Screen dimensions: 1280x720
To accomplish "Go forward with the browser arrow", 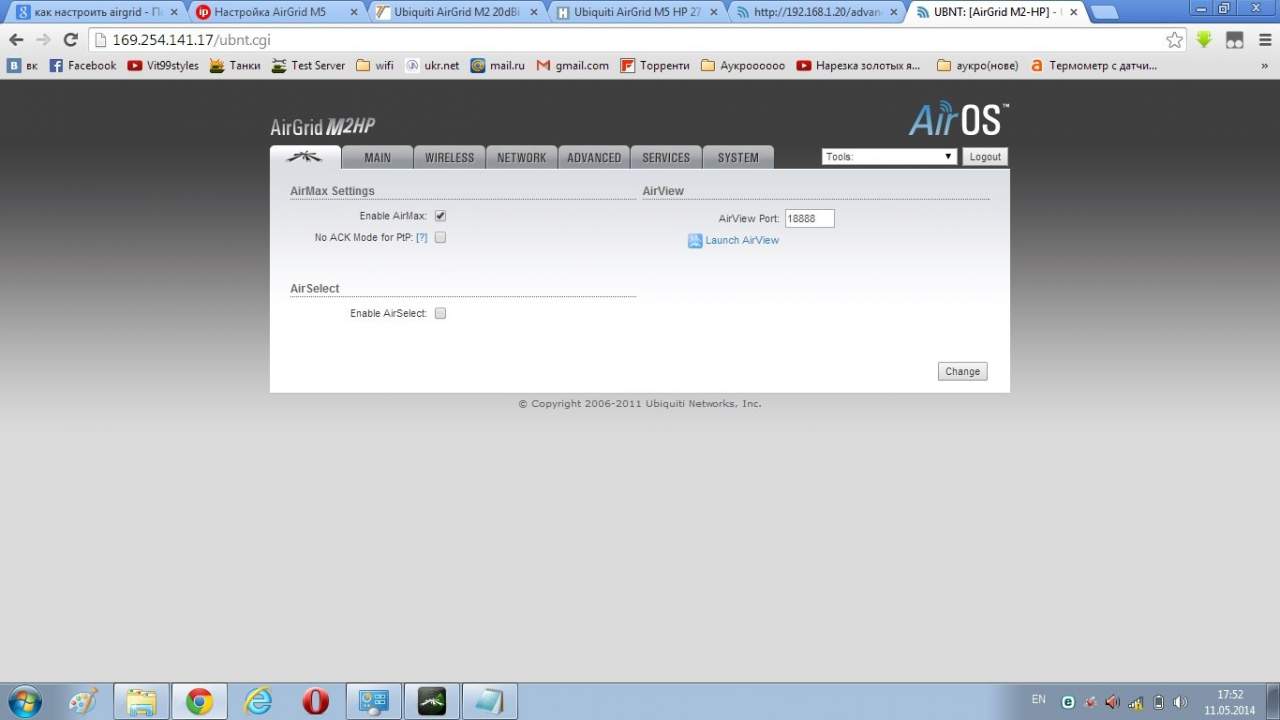I will [43, 40].
